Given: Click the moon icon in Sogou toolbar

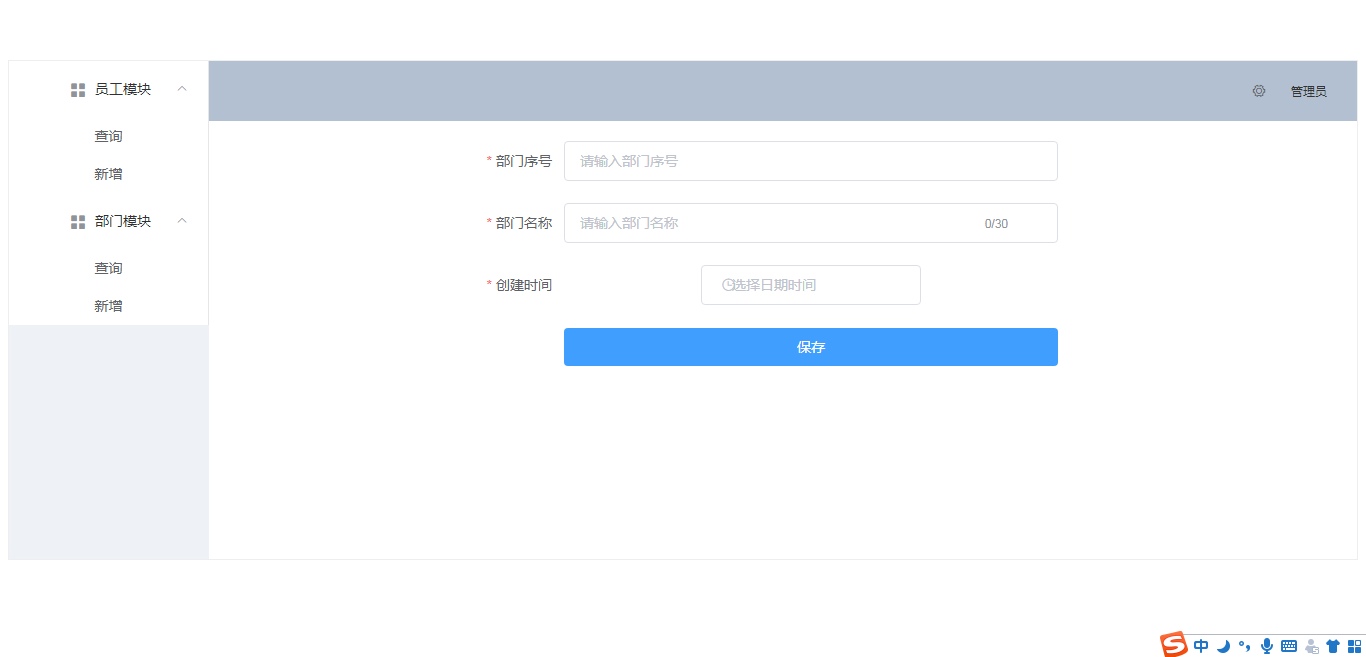Looking at the screenshot, I should (x=1223, y=646).
